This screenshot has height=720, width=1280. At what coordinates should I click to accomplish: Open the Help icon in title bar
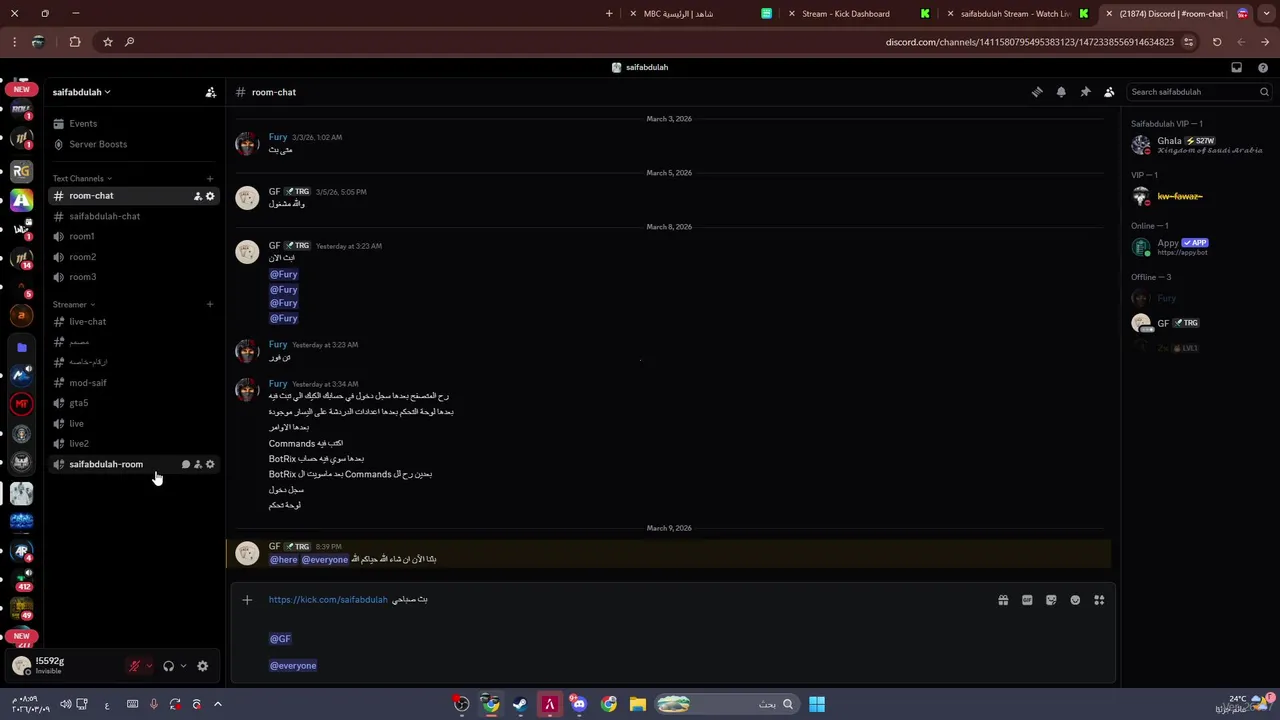(x=1263, y=67)
